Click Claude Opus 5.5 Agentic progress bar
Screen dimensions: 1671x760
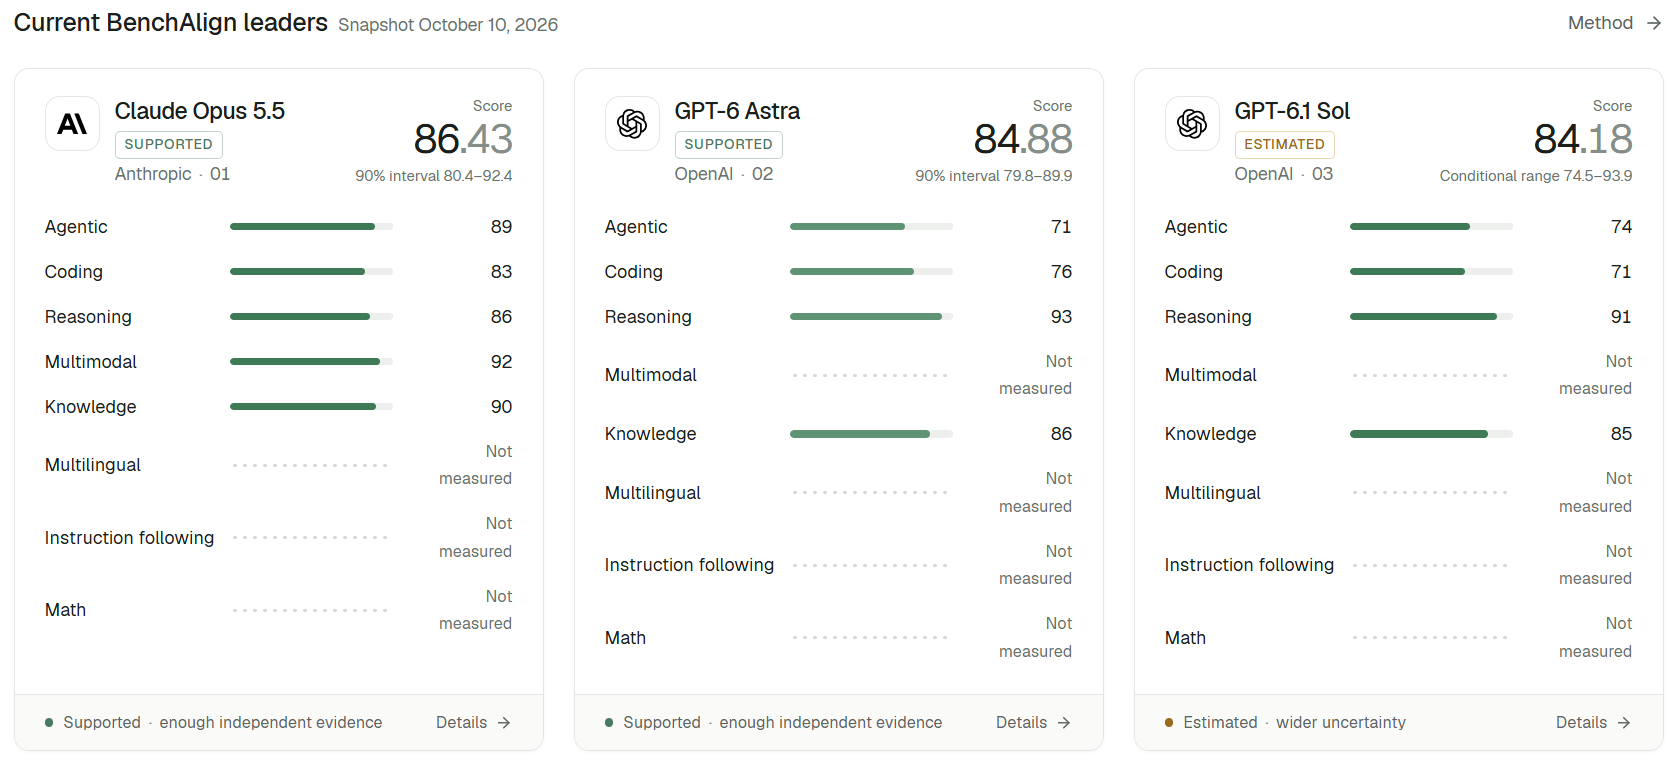click(311, 227)
